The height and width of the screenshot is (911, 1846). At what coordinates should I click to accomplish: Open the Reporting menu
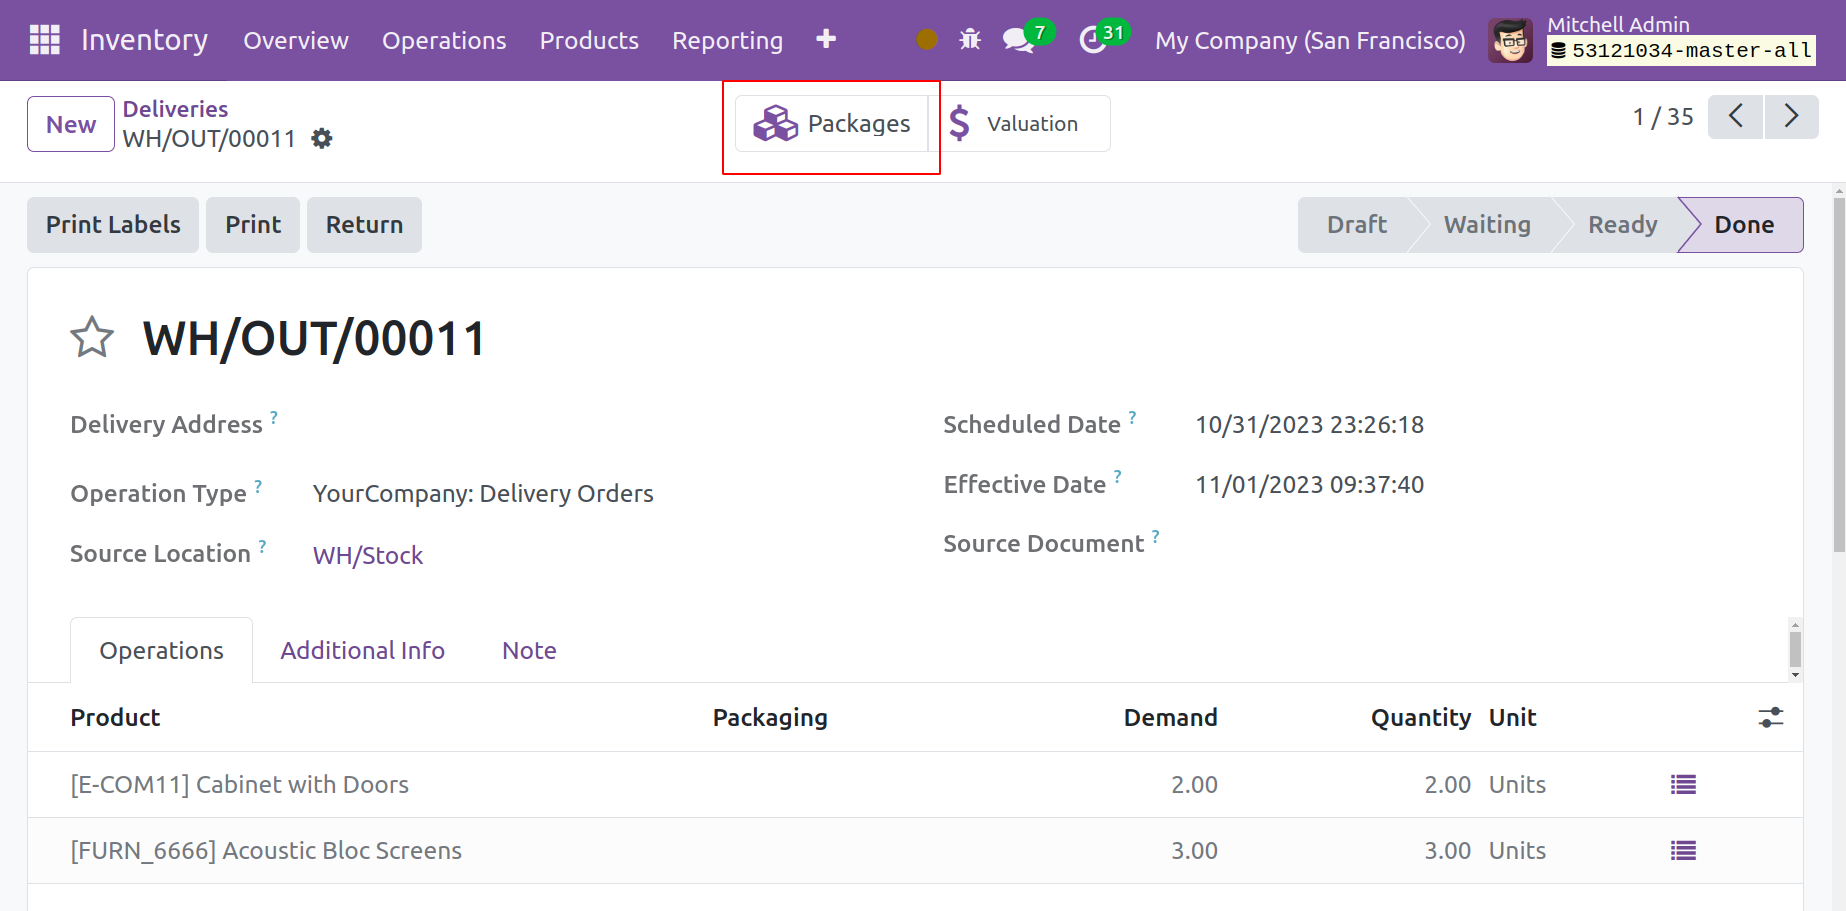[x=727, y=41]
